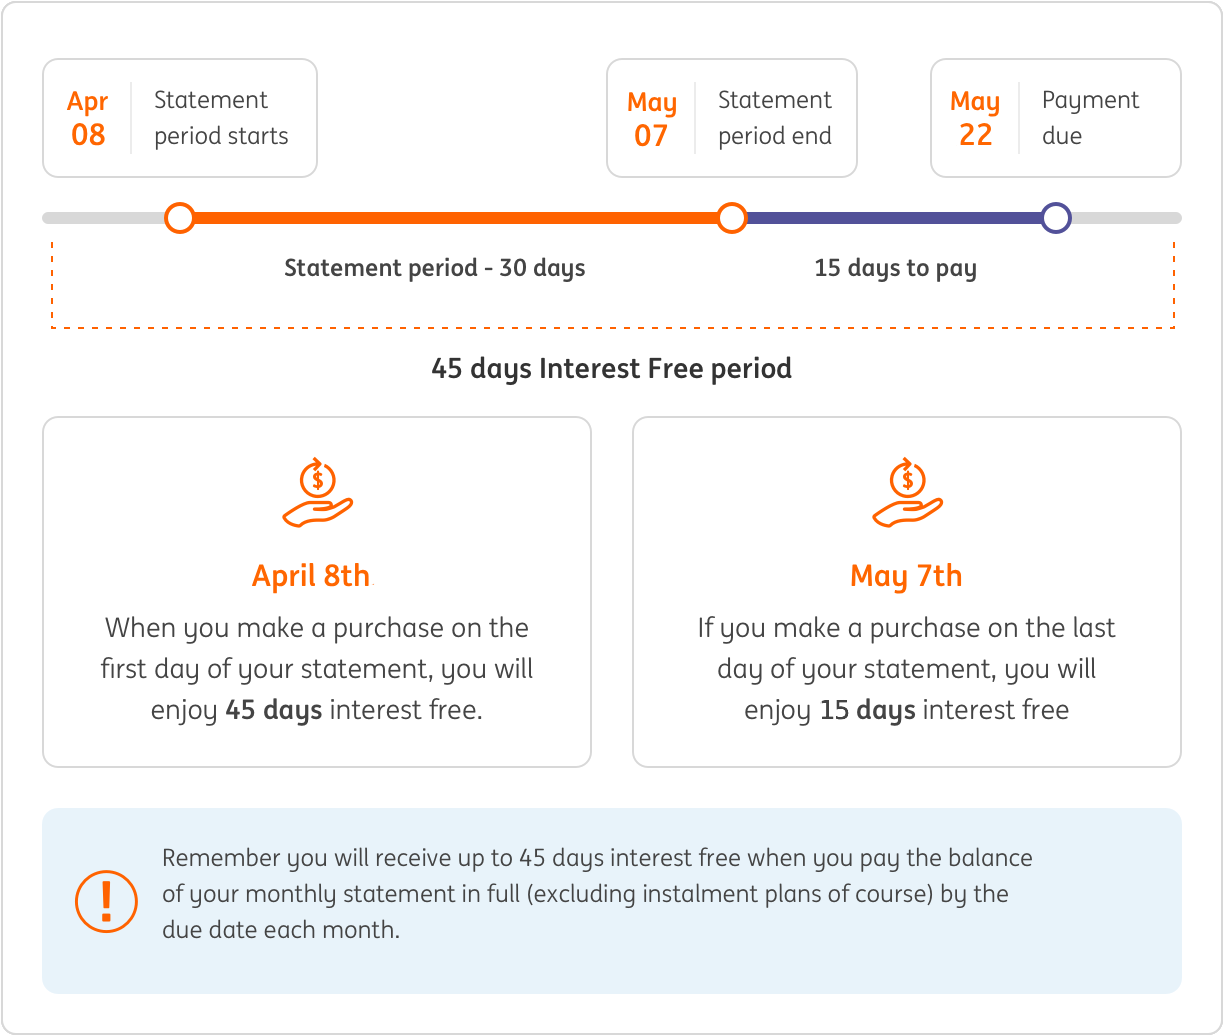The height and width of the screenshot is (1036, 1224).
Task: Open the "April 8th" heading
Action: tap(311, 576)
